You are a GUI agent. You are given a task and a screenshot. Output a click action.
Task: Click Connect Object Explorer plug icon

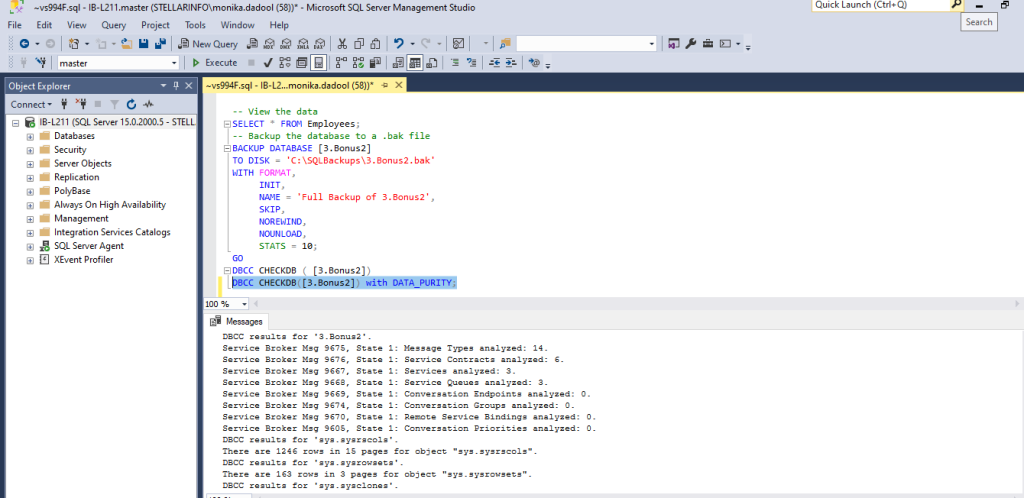pos(64,104)
